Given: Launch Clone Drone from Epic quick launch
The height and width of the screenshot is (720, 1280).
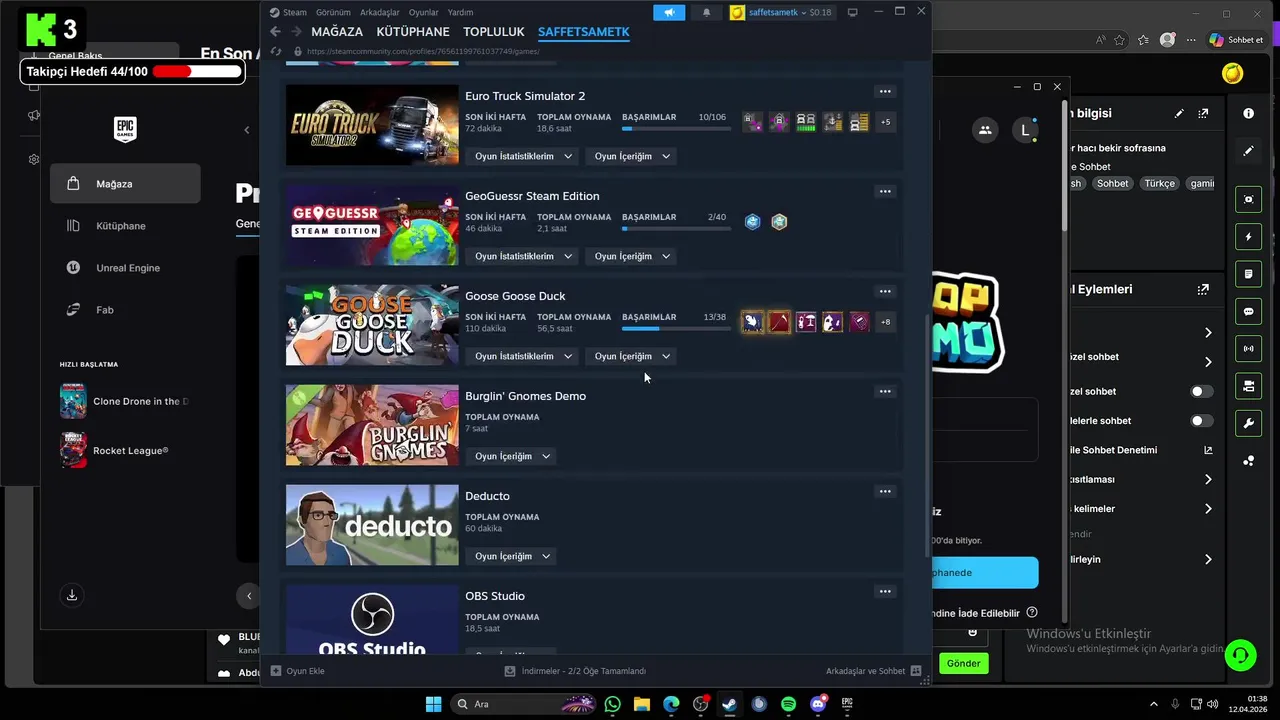Looking at the screenshot, I should pos(124,401).
